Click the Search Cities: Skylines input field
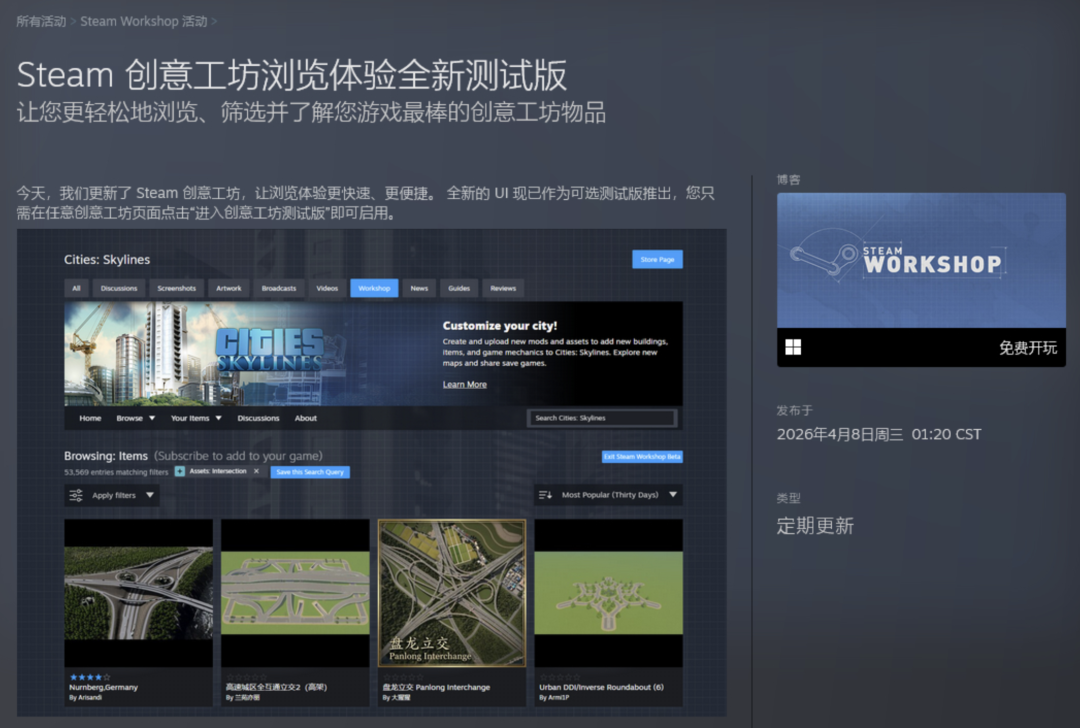Viewport: 1080px width, 728px height. coord(602,418)
